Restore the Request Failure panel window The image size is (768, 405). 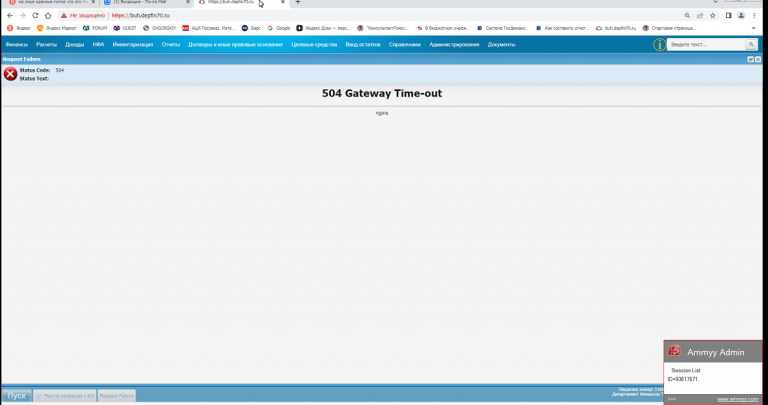(x=750, y=59)
